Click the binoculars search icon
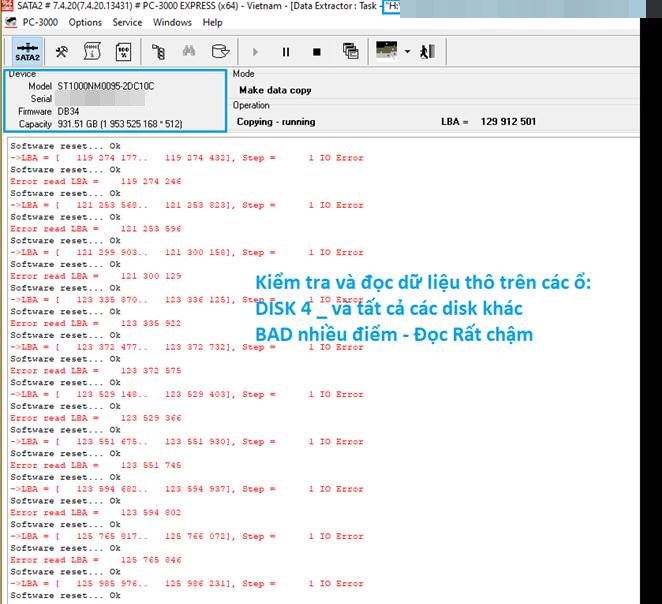 189,51
